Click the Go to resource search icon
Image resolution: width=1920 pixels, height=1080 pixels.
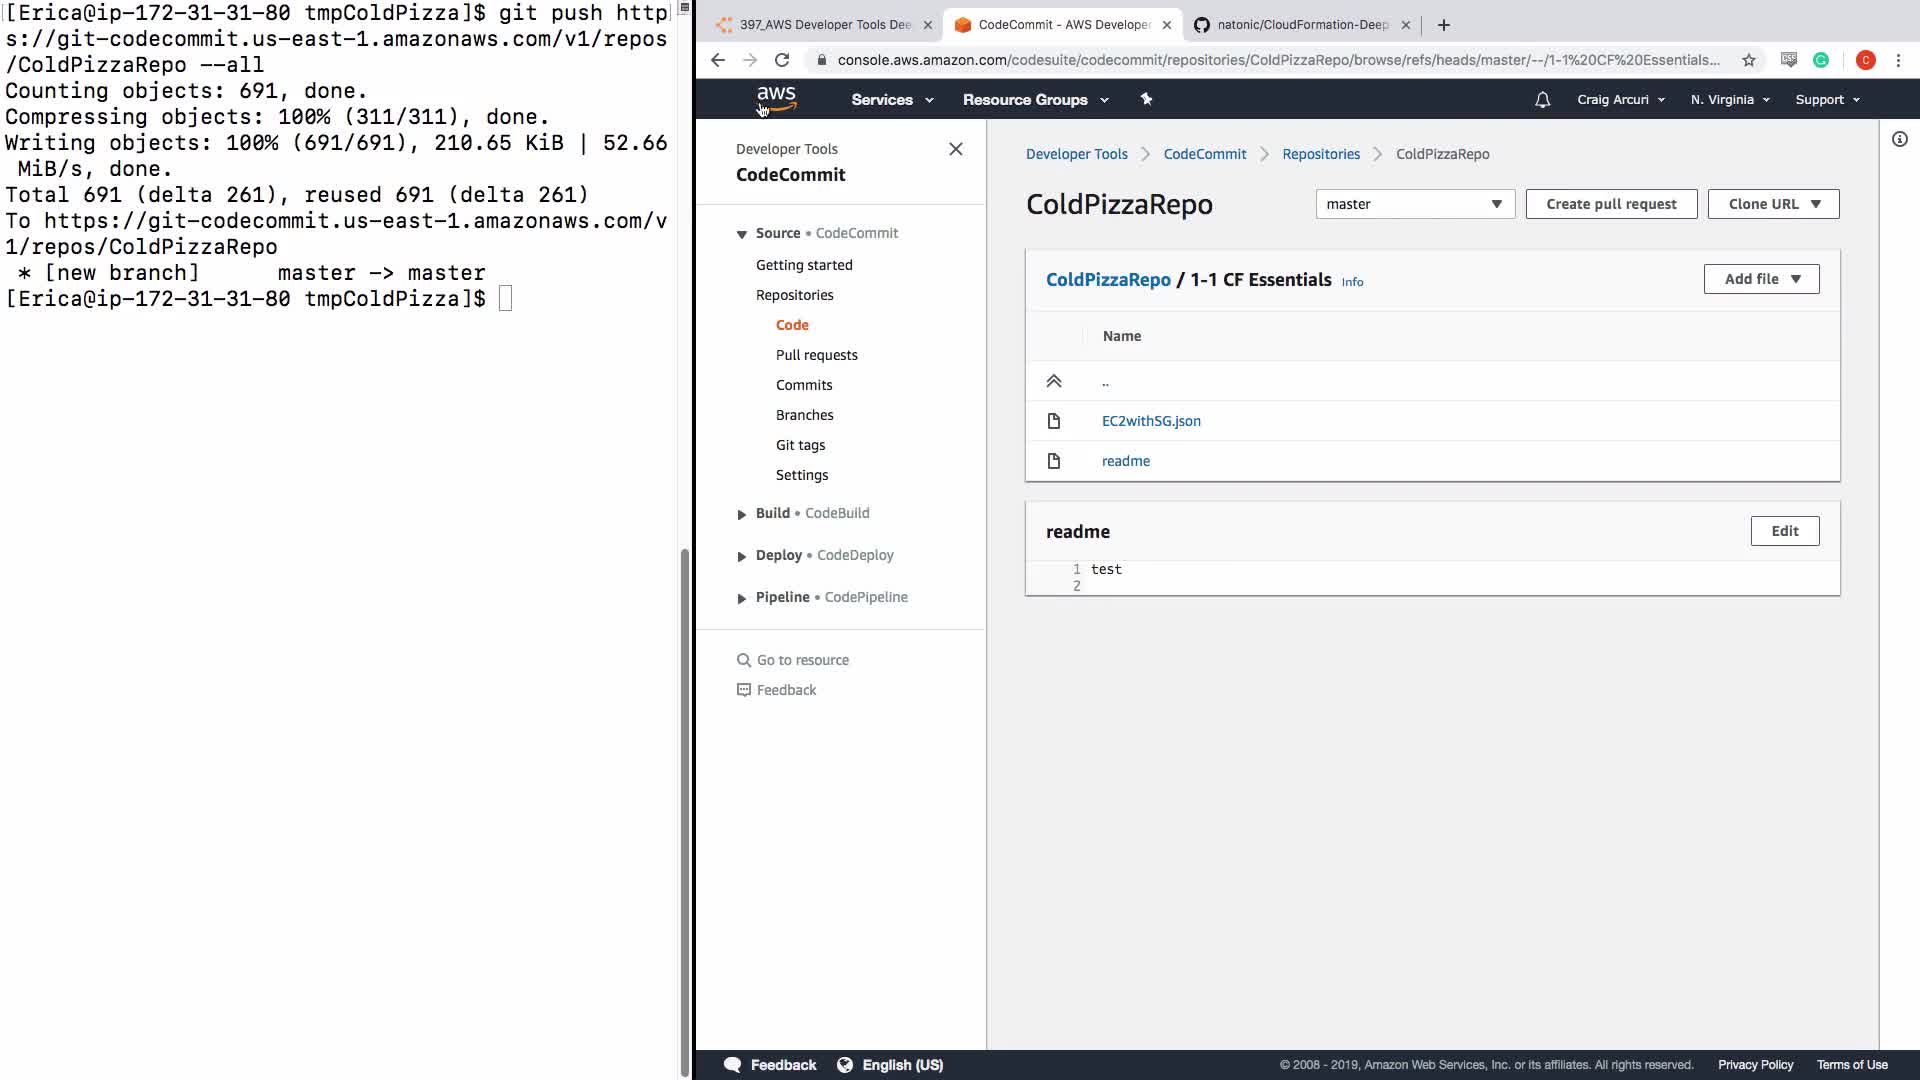click(744, 660)
